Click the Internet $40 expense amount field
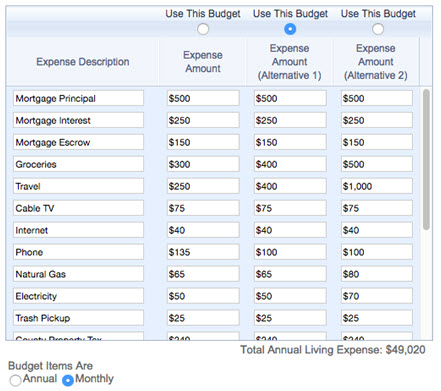Image resolution: width=441 pixels, height=391 pixels. click(203, 230)
